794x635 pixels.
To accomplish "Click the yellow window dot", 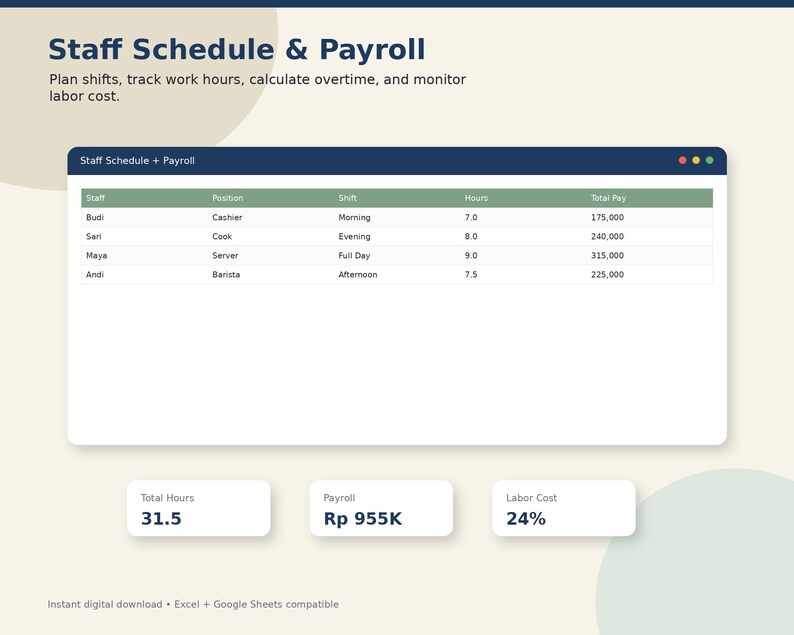I will (x=696, y=160).
